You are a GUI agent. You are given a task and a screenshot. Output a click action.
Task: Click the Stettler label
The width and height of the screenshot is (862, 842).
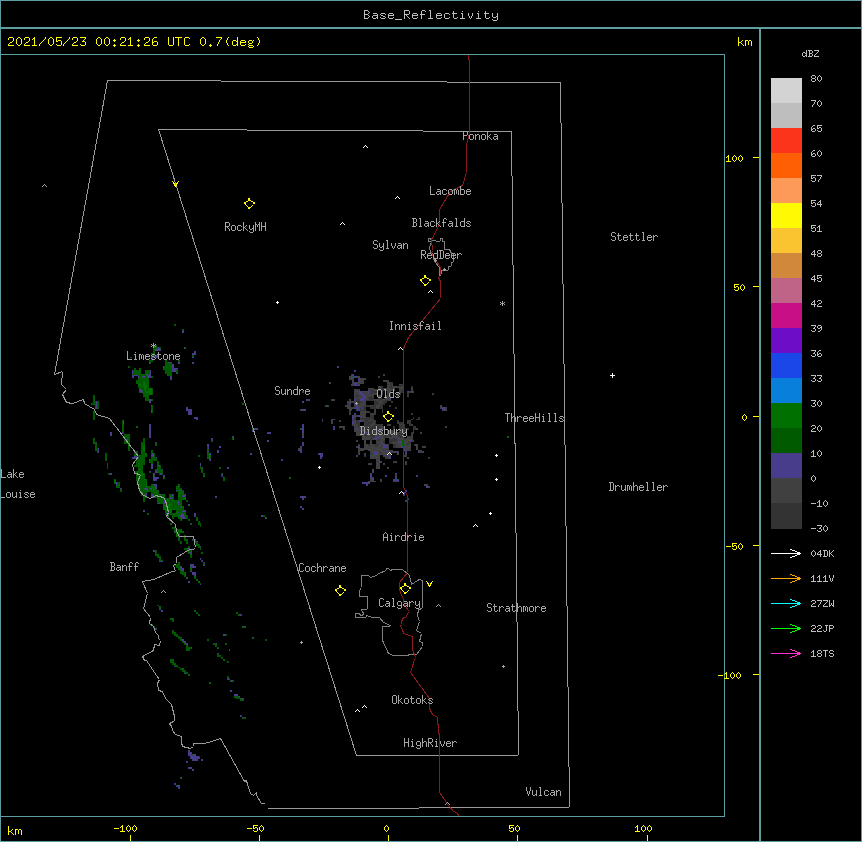[x=634, y=237]
